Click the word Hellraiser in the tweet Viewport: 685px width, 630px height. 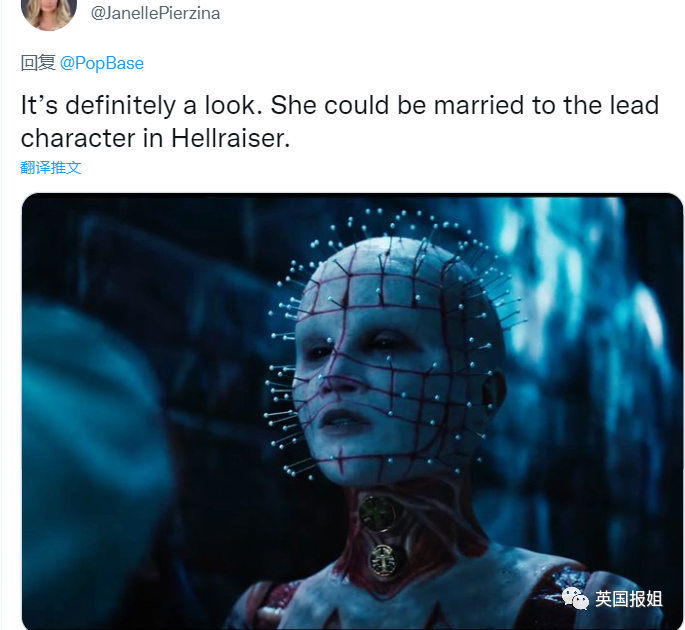click(x=230, y=138)
